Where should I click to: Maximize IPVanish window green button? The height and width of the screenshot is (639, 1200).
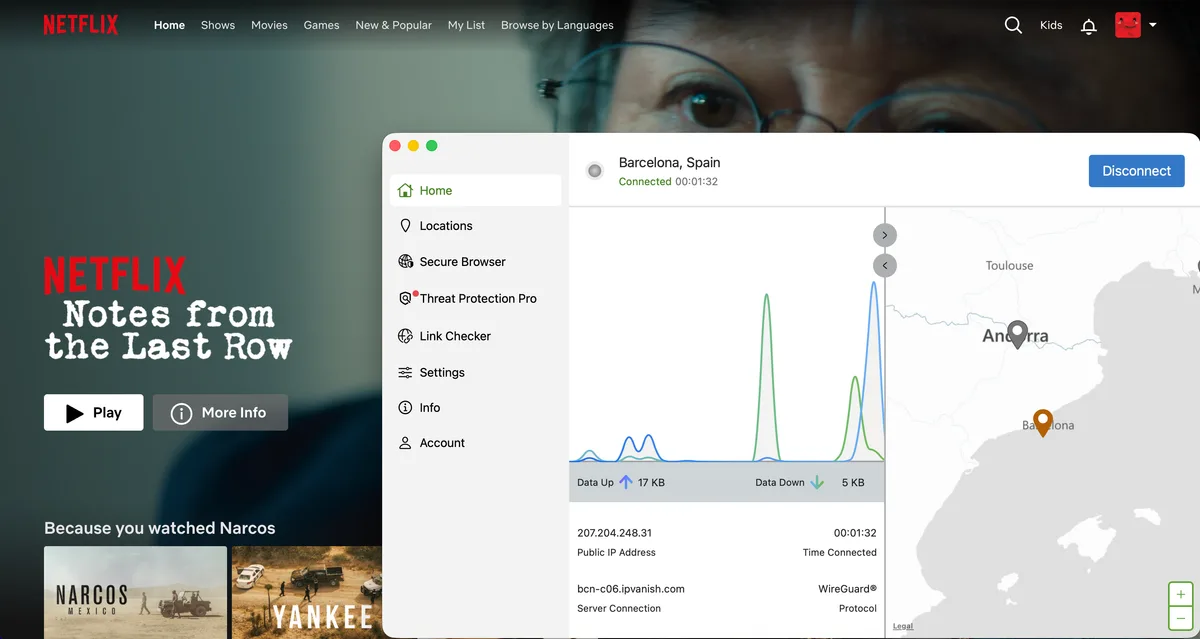coord(432,146)
